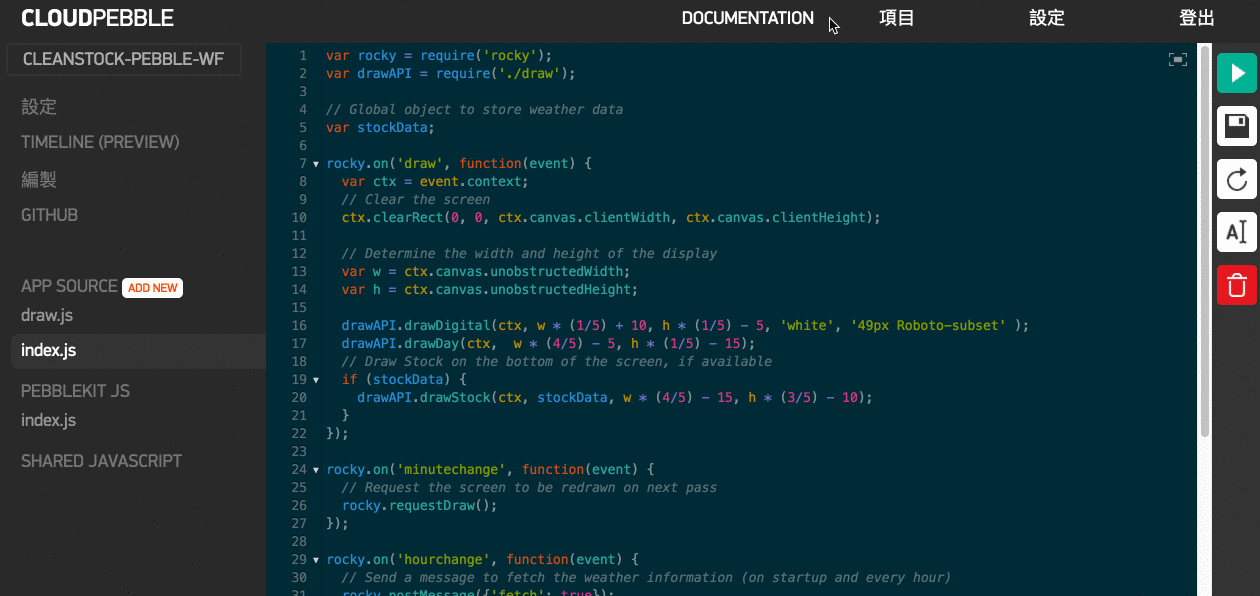Image resolution: width=1260 pixels, height=596 pixels.
Task: Open the top bar 設定 menu item
Action: (x=1047, y=18)
